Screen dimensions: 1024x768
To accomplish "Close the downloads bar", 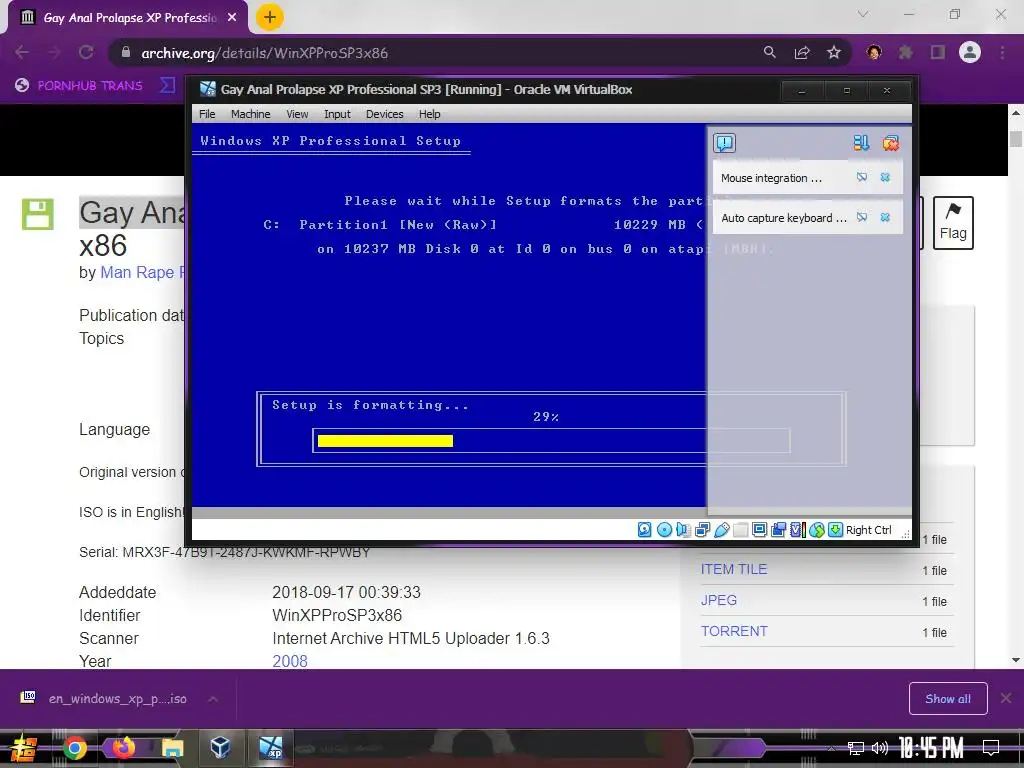I will coord(1006,698).
